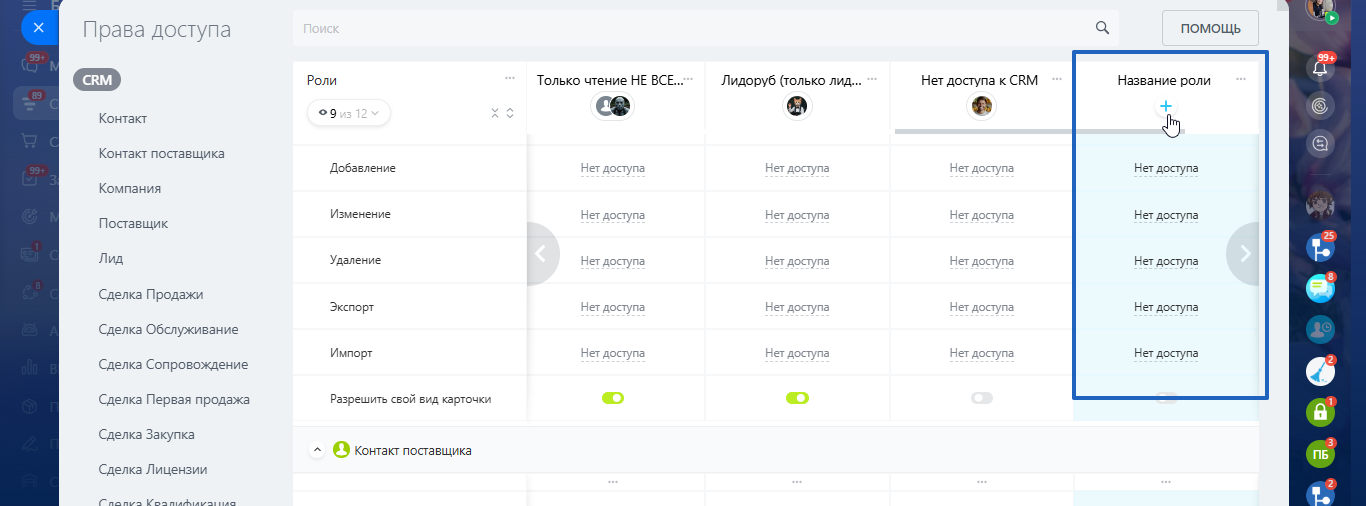Viewport: 1366px width, 506px height.
Task: Collapse all sections icon in Роли header
Action: click(x=494, y=113)
